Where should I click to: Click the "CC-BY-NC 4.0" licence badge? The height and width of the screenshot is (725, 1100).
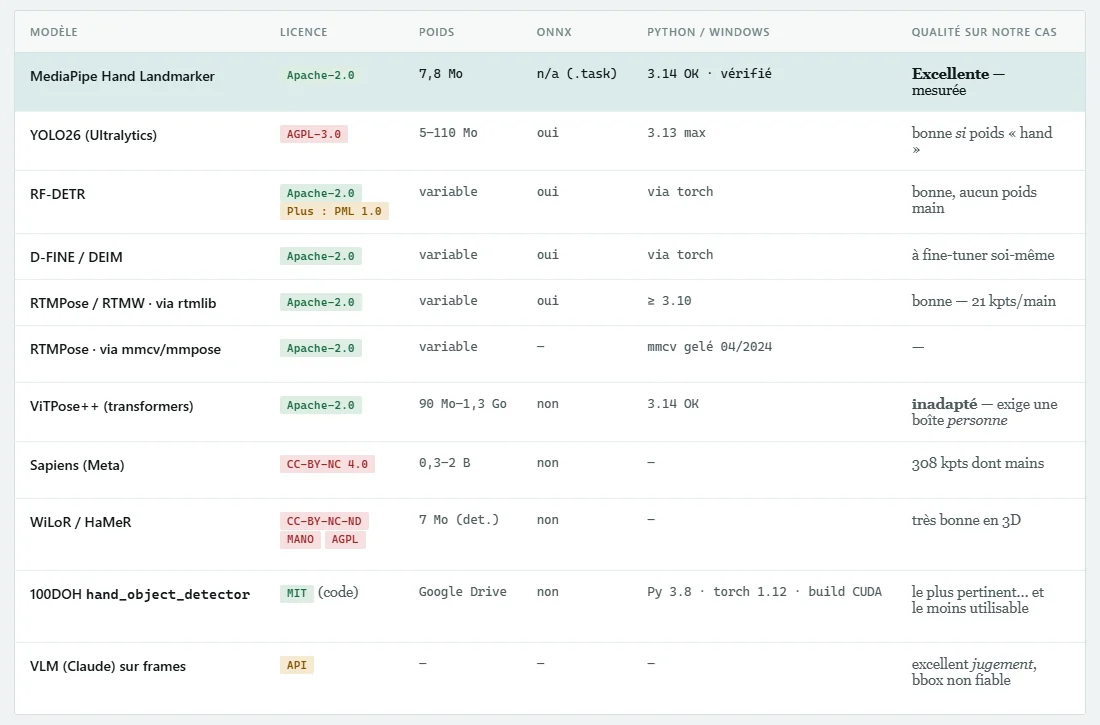327,464
